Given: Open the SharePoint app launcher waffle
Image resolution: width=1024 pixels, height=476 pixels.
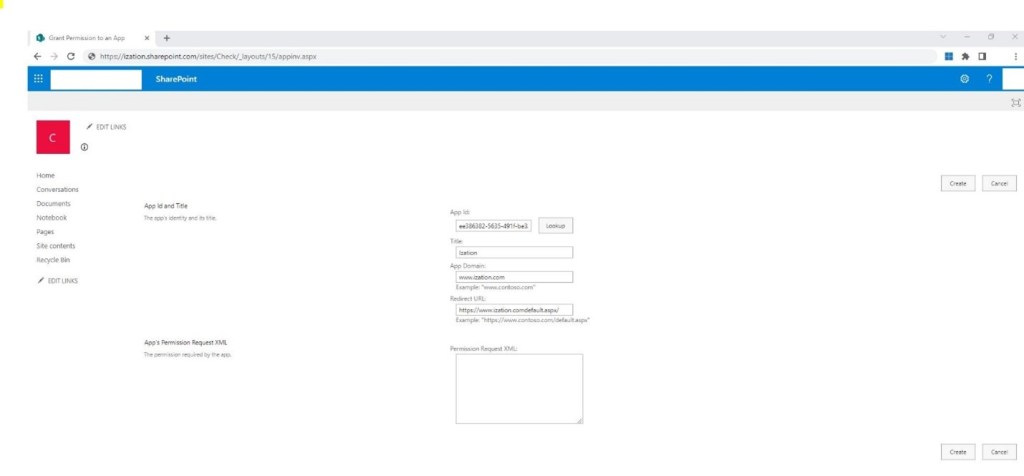Looking at the screenshot, I should [x=38, y=79].
